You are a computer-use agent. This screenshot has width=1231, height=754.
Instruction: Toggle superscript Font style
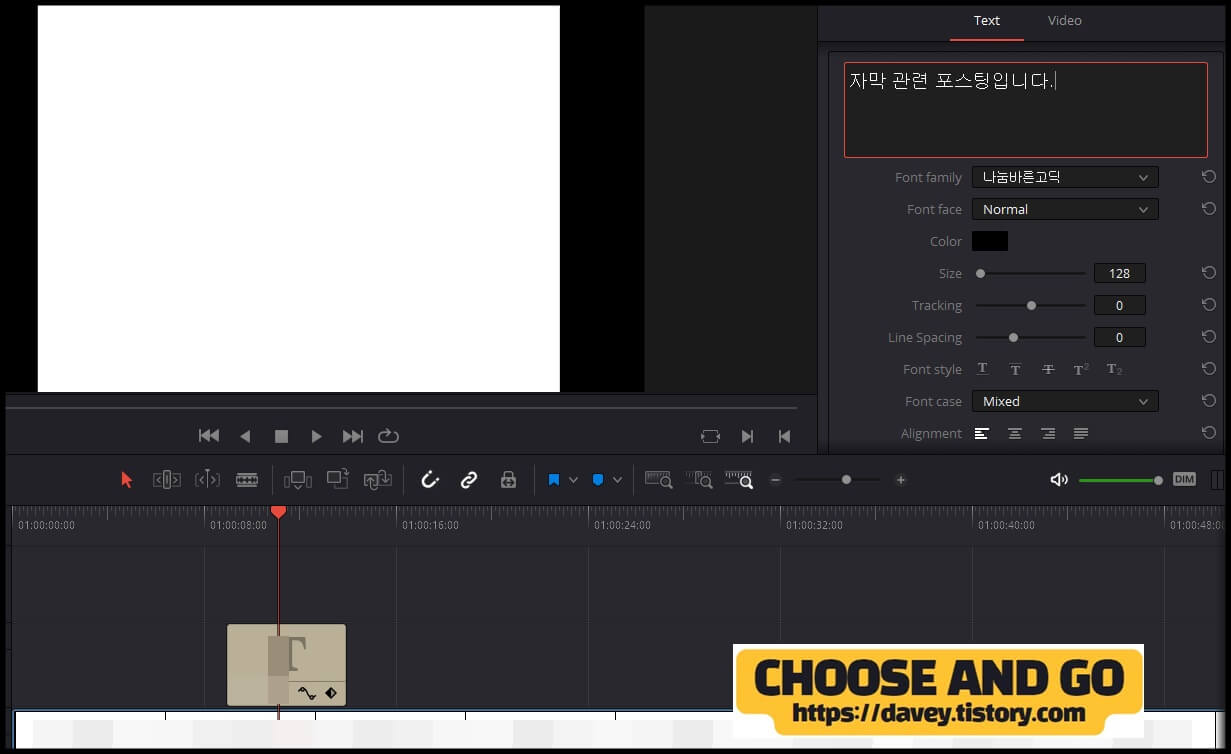point(1081,369)
